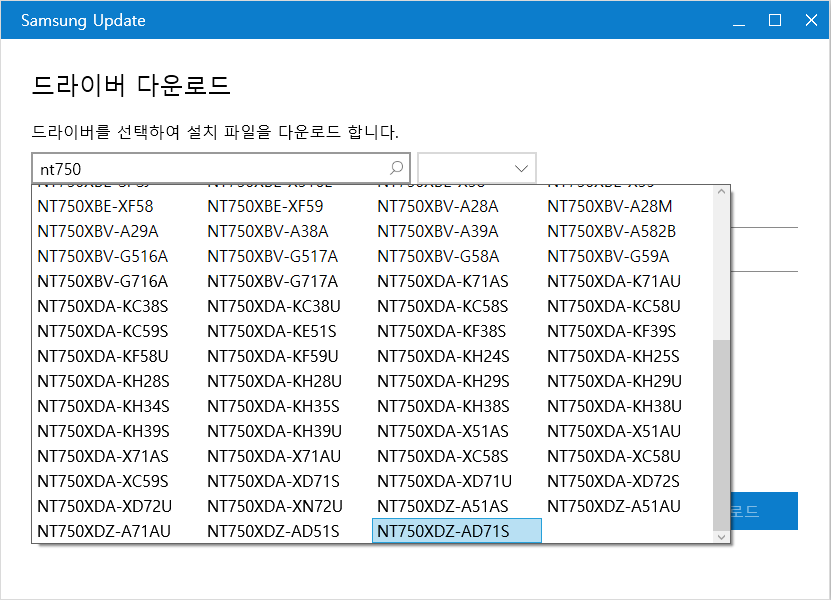Viewport: 831px width, 600px height.
Task: Select model NT750XDA-KF39S
Action: [x=612, y=331]
